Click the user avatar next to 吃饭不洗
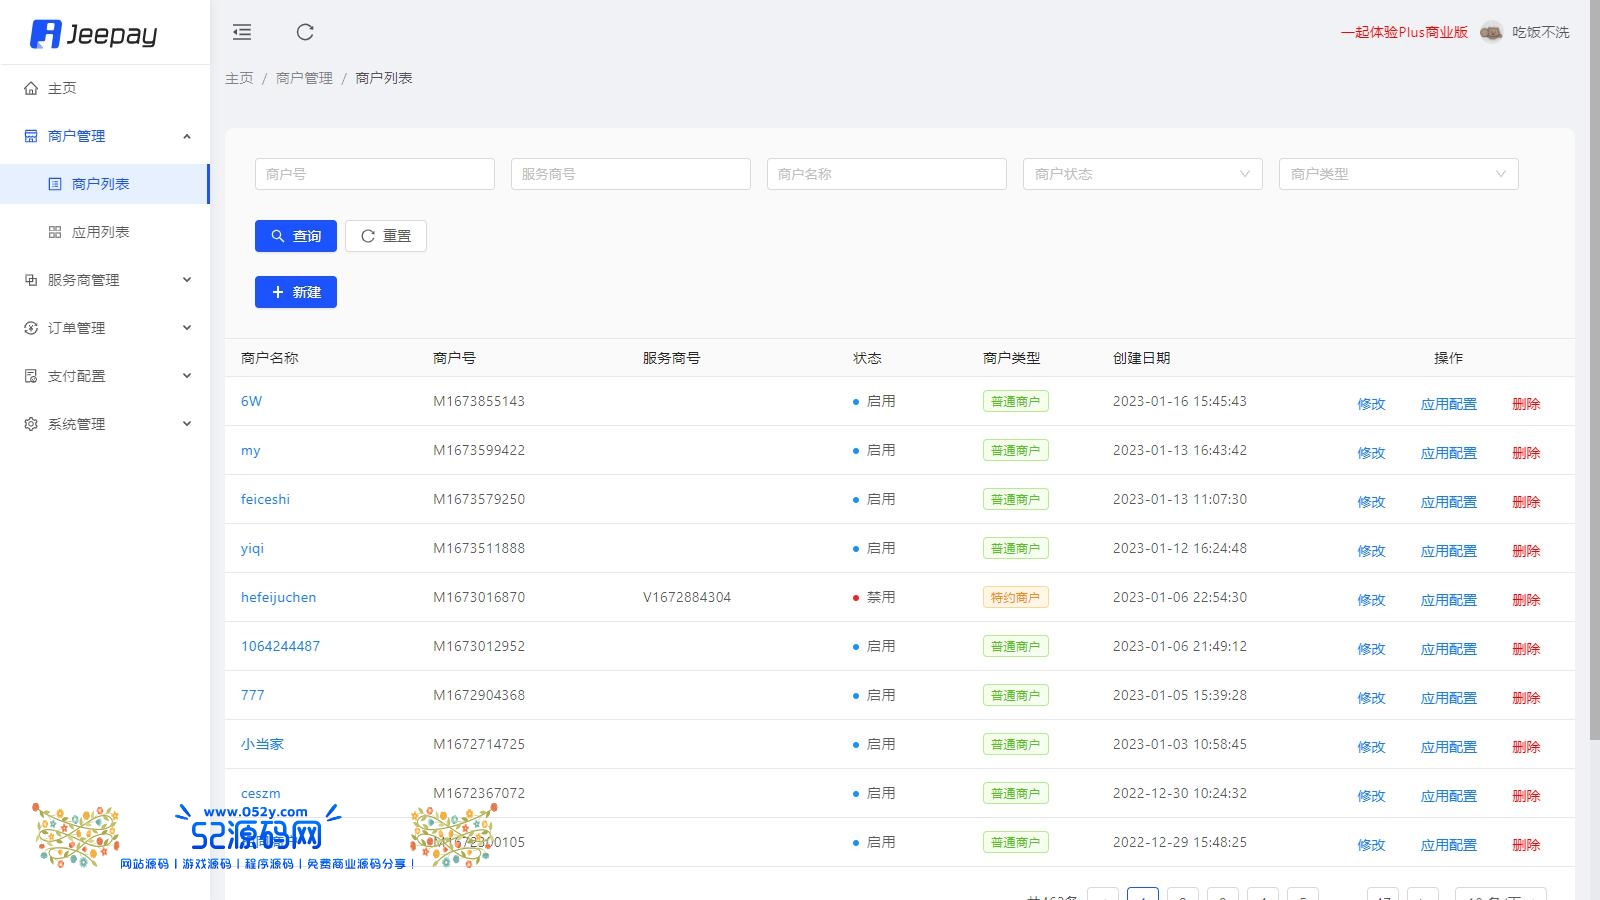The image size is (1600, 900). (x=1491, y=32)
